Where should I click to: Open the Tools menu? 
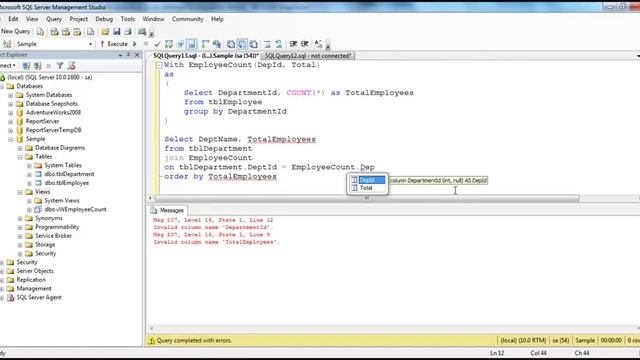127,19
